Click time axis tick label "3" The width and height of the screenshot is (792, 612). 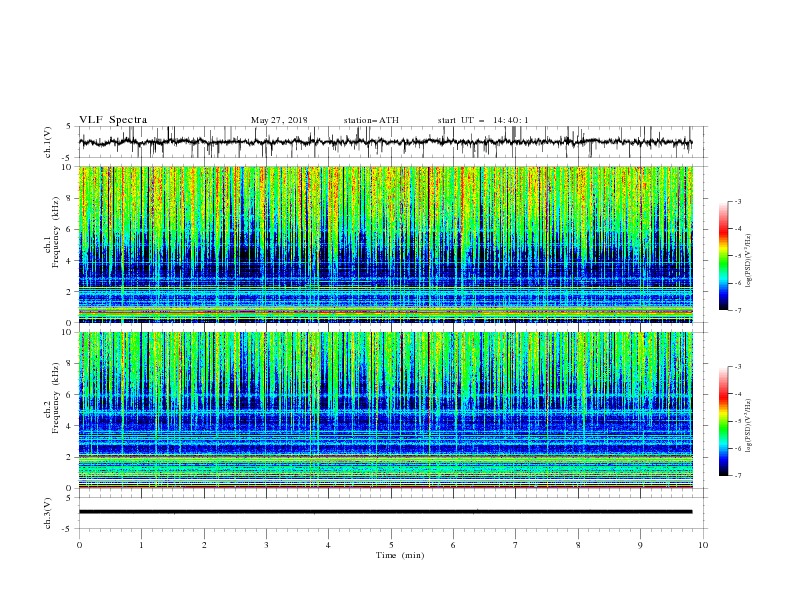point(266,545)
